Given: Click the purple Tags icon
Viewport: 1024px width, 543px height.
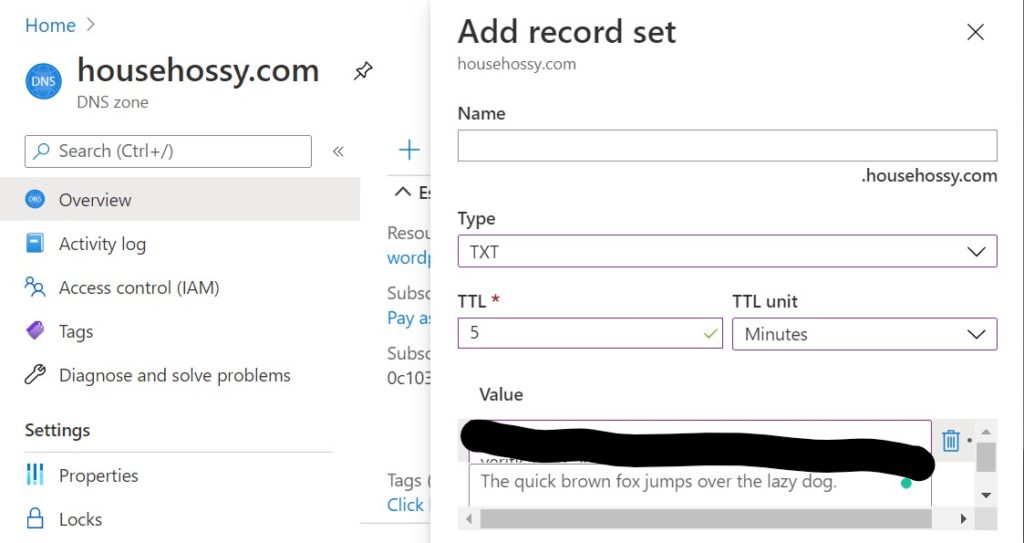Looking at the screenshot, I should [x=35, y=331].
